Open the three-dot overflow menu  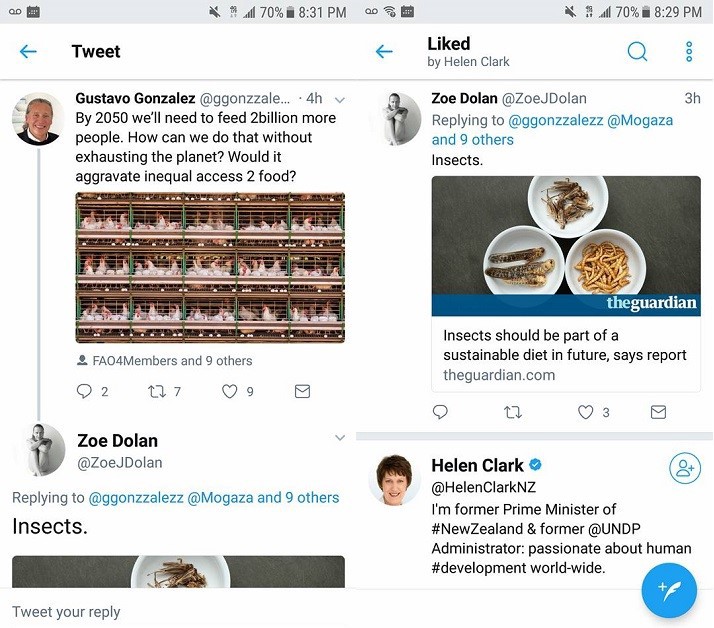[x=689, y=52]
